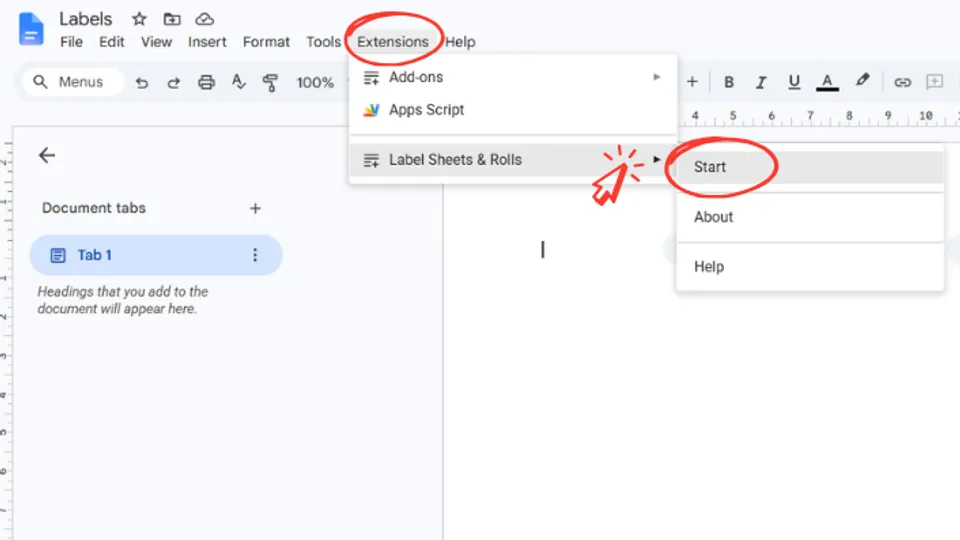This screenshot has height=540, width=960.
Task: Expand the Add-ons submenu
Action: [x=513, y=77]
